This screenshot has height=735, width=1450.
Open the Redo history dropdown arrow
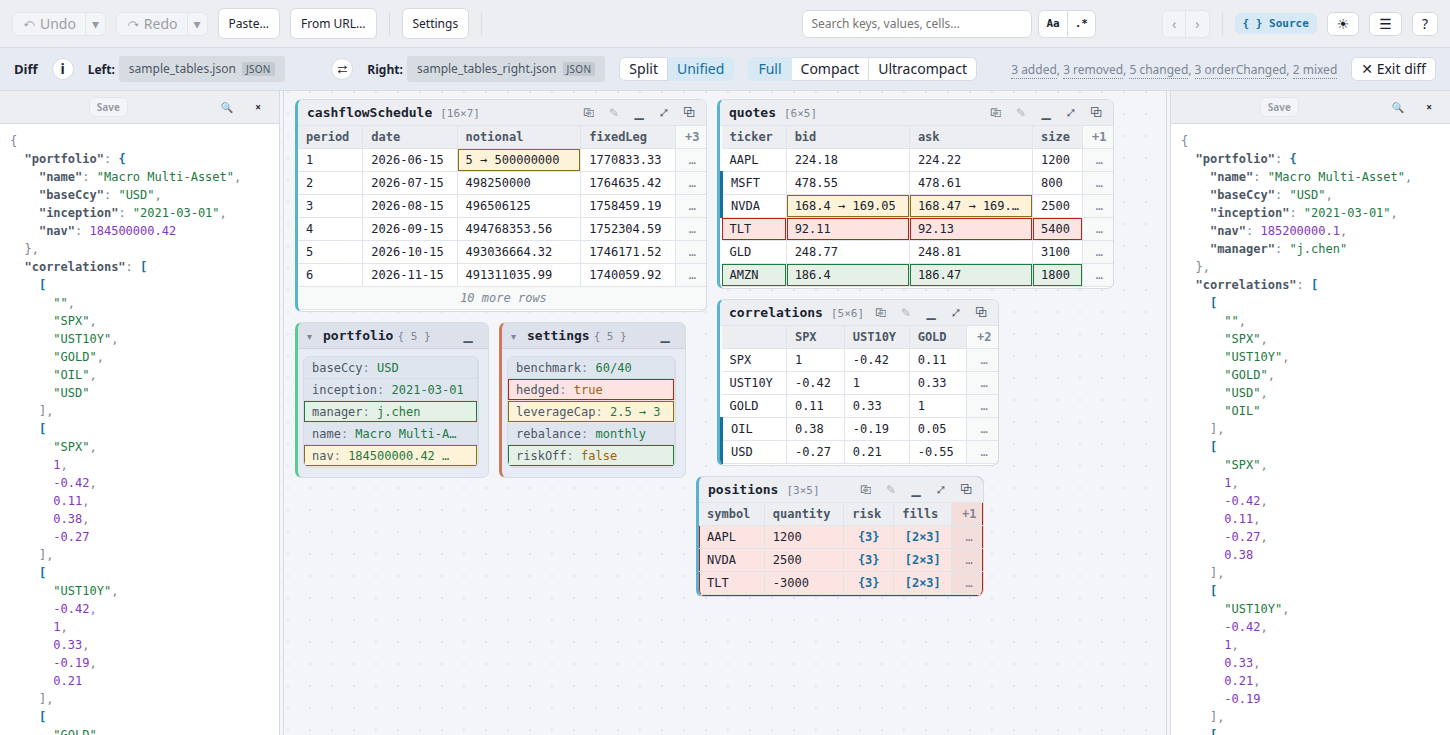[198, 24]
